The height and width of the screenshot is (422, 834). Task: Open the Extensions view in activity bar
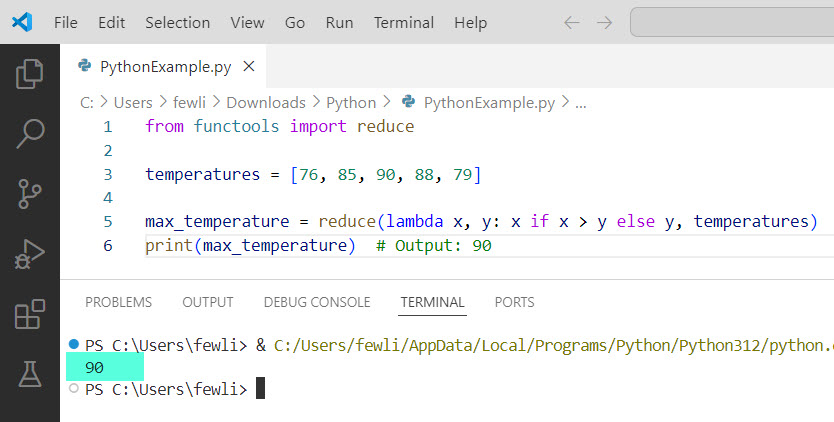[30, 314]
